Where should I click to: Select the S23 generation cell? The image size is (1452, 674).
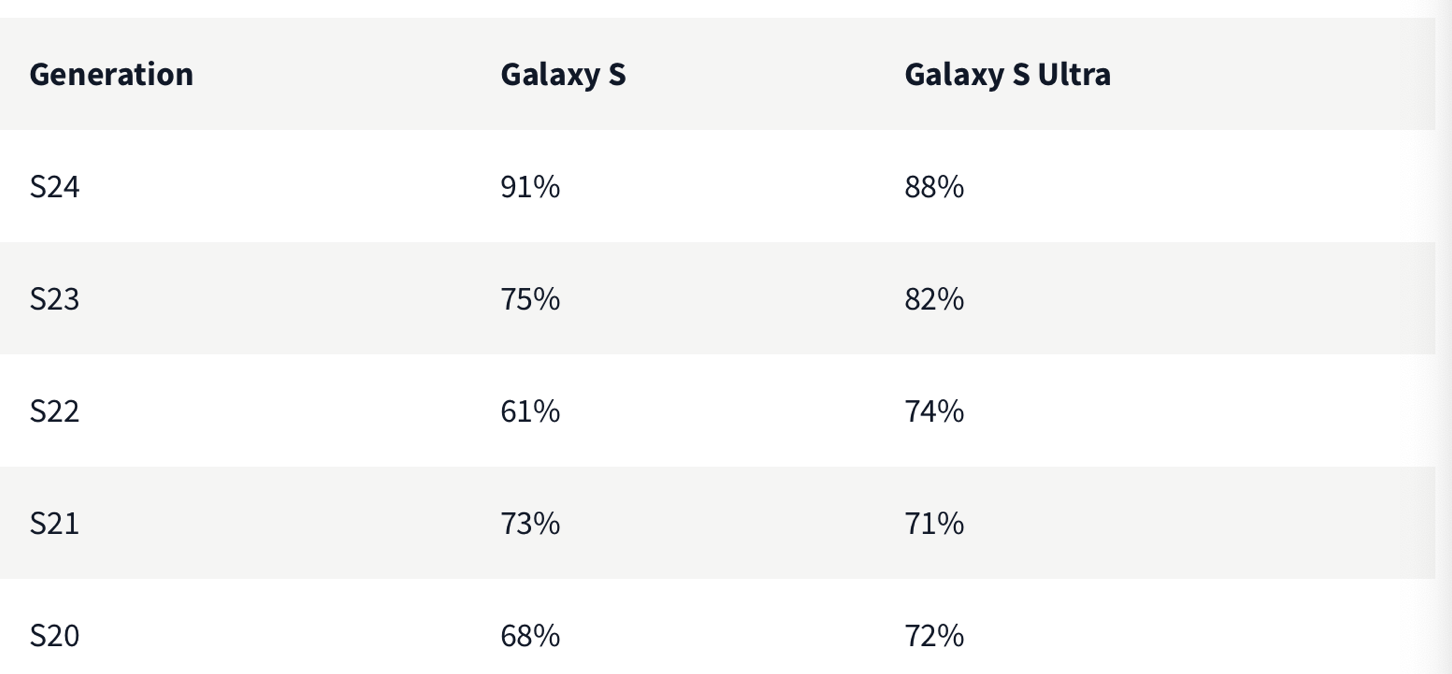tap(54, 299)
